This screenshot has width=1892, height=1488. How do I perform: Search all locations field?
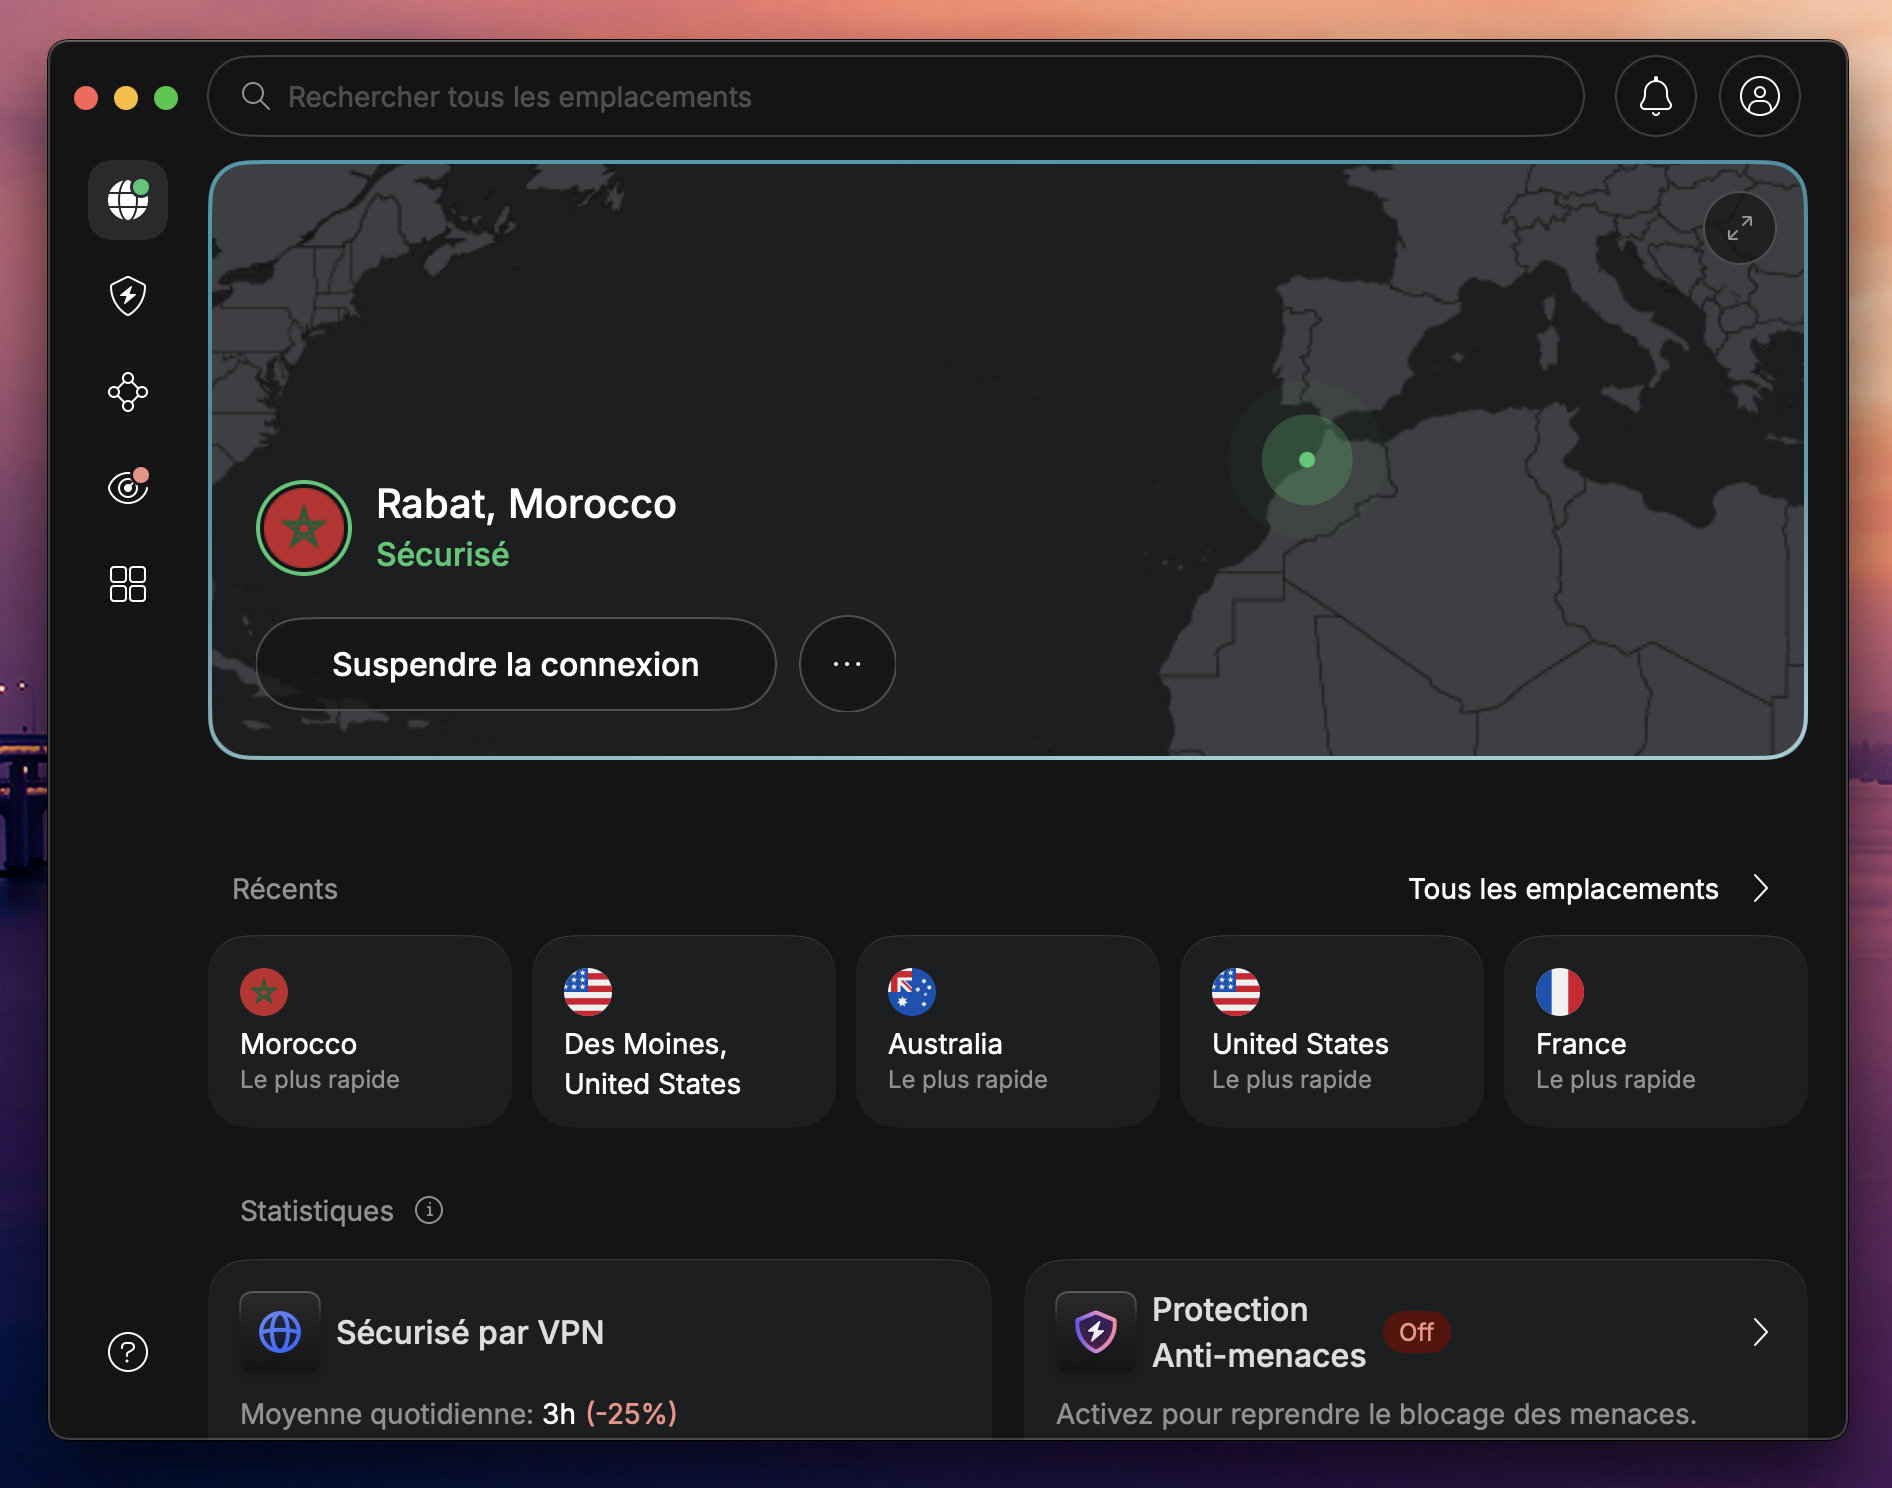896,96
